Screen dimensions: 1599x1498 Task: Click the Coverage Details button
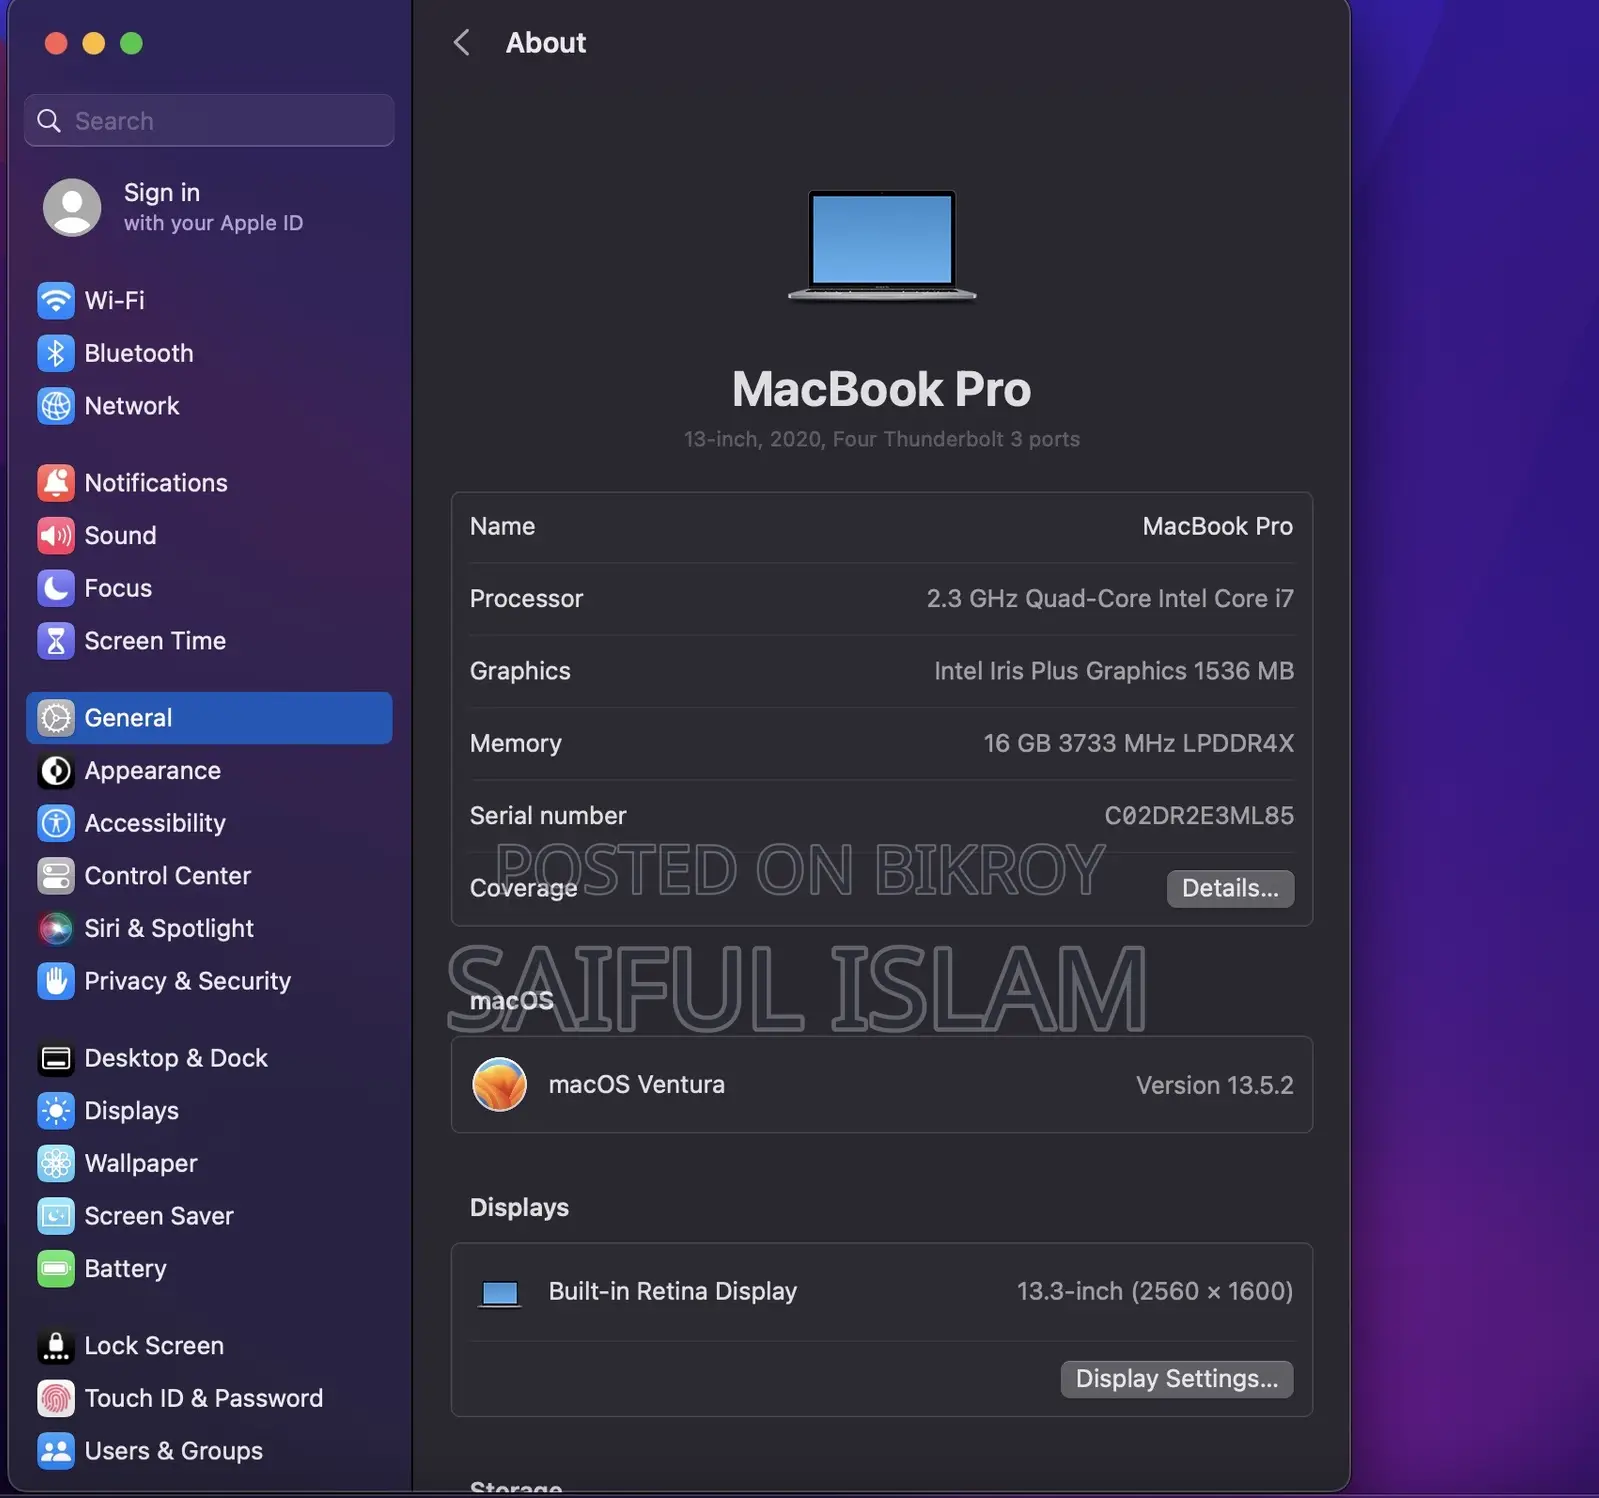pos(1230,888)
